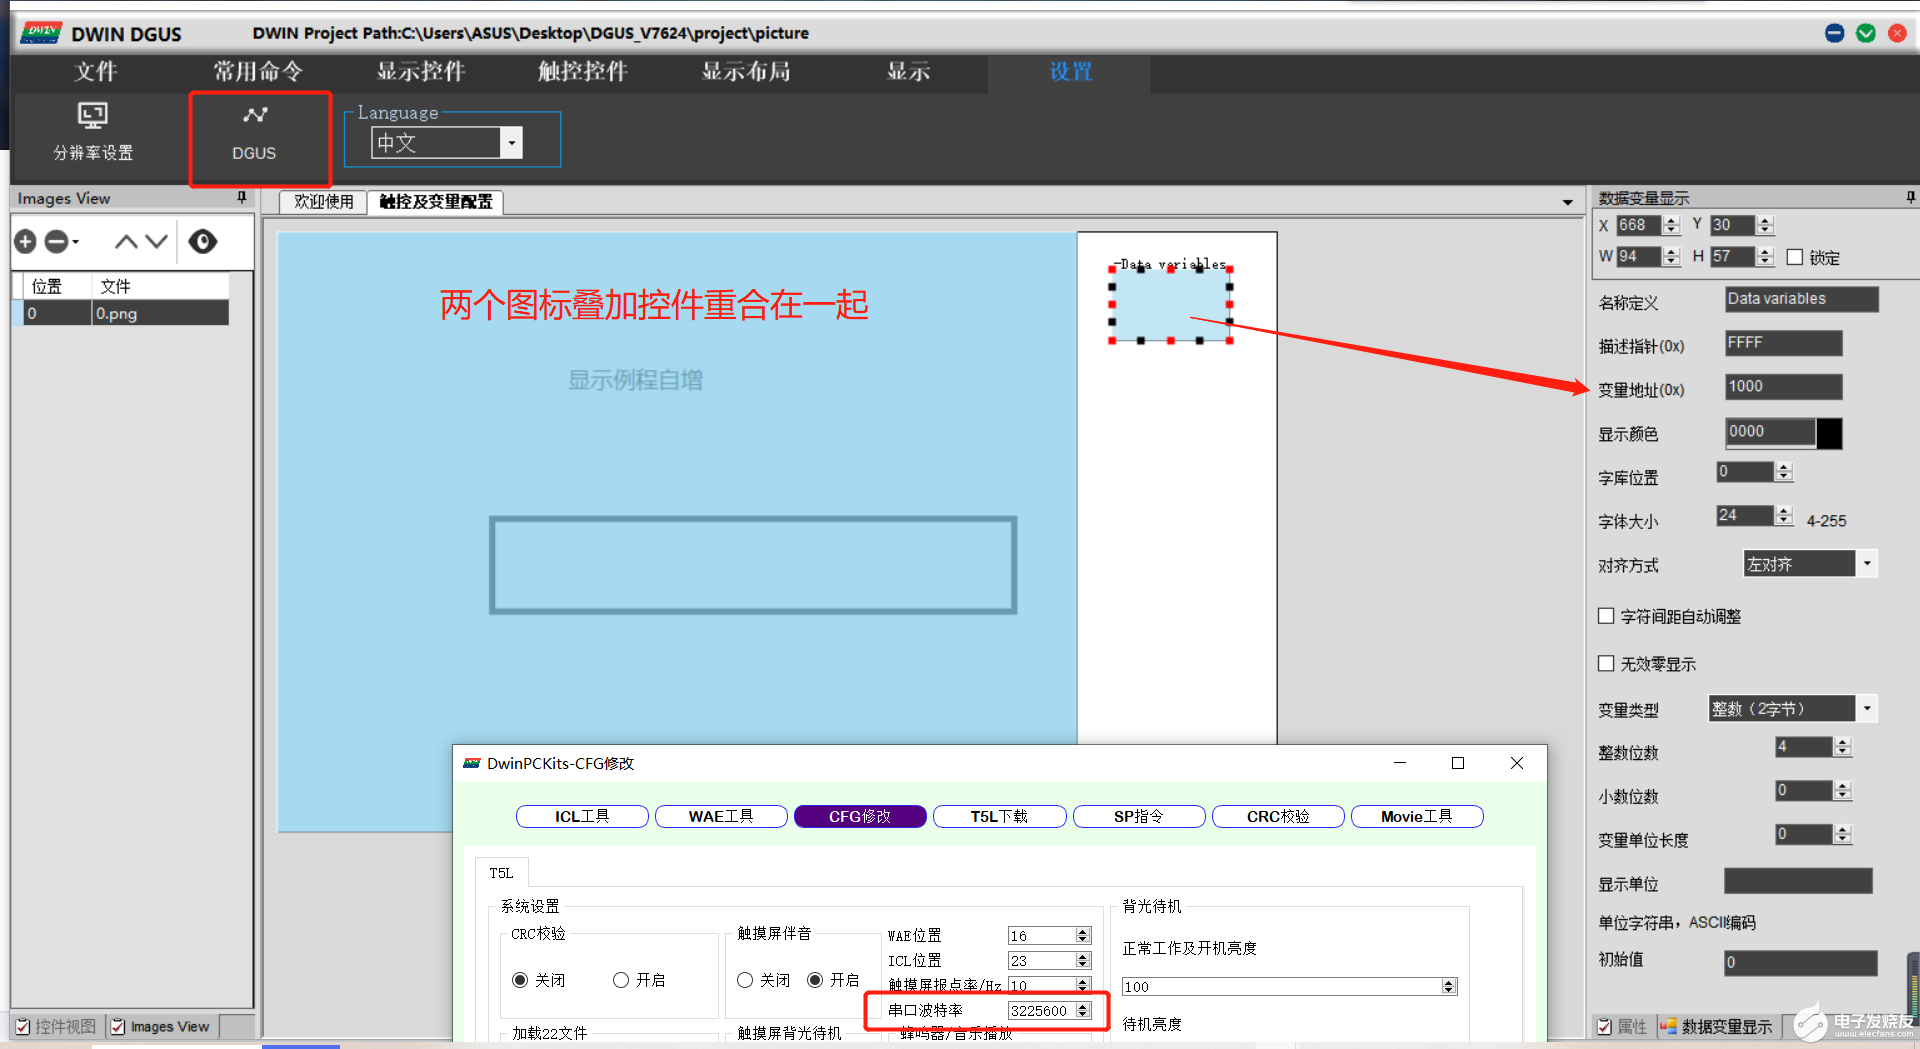
Task: Open the 对齐方式 alignment dropdown
Action: coord(1866,564)
